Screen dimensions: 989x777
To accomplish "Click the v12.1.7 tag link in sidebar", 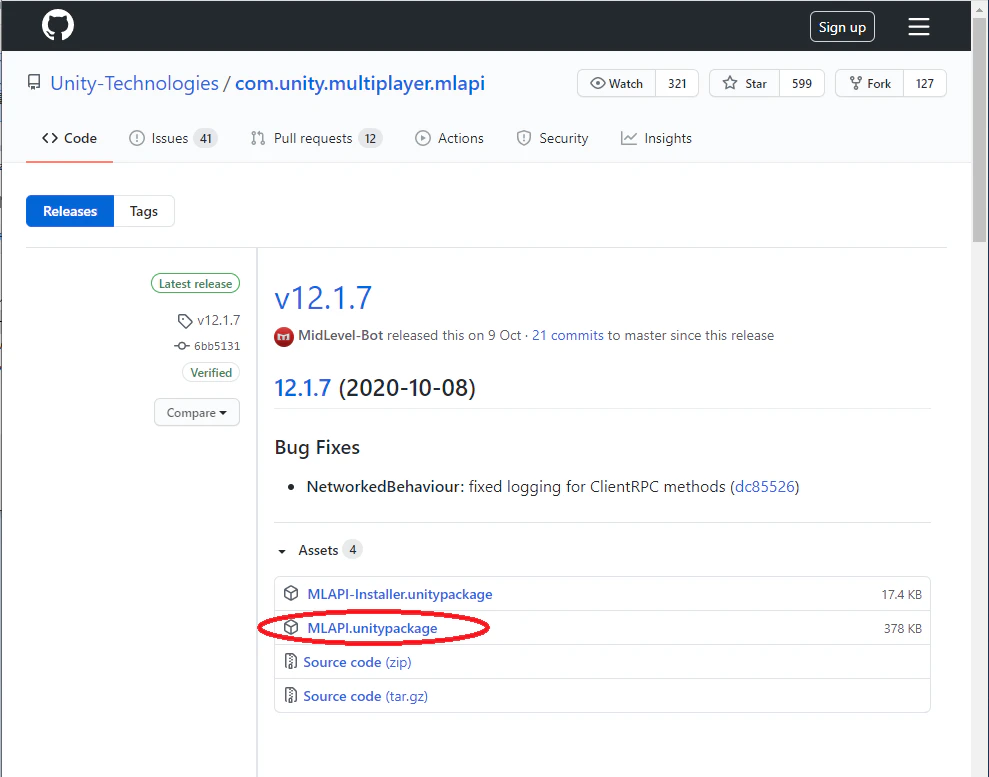I will pyautogui.click(x=218, y=320).
